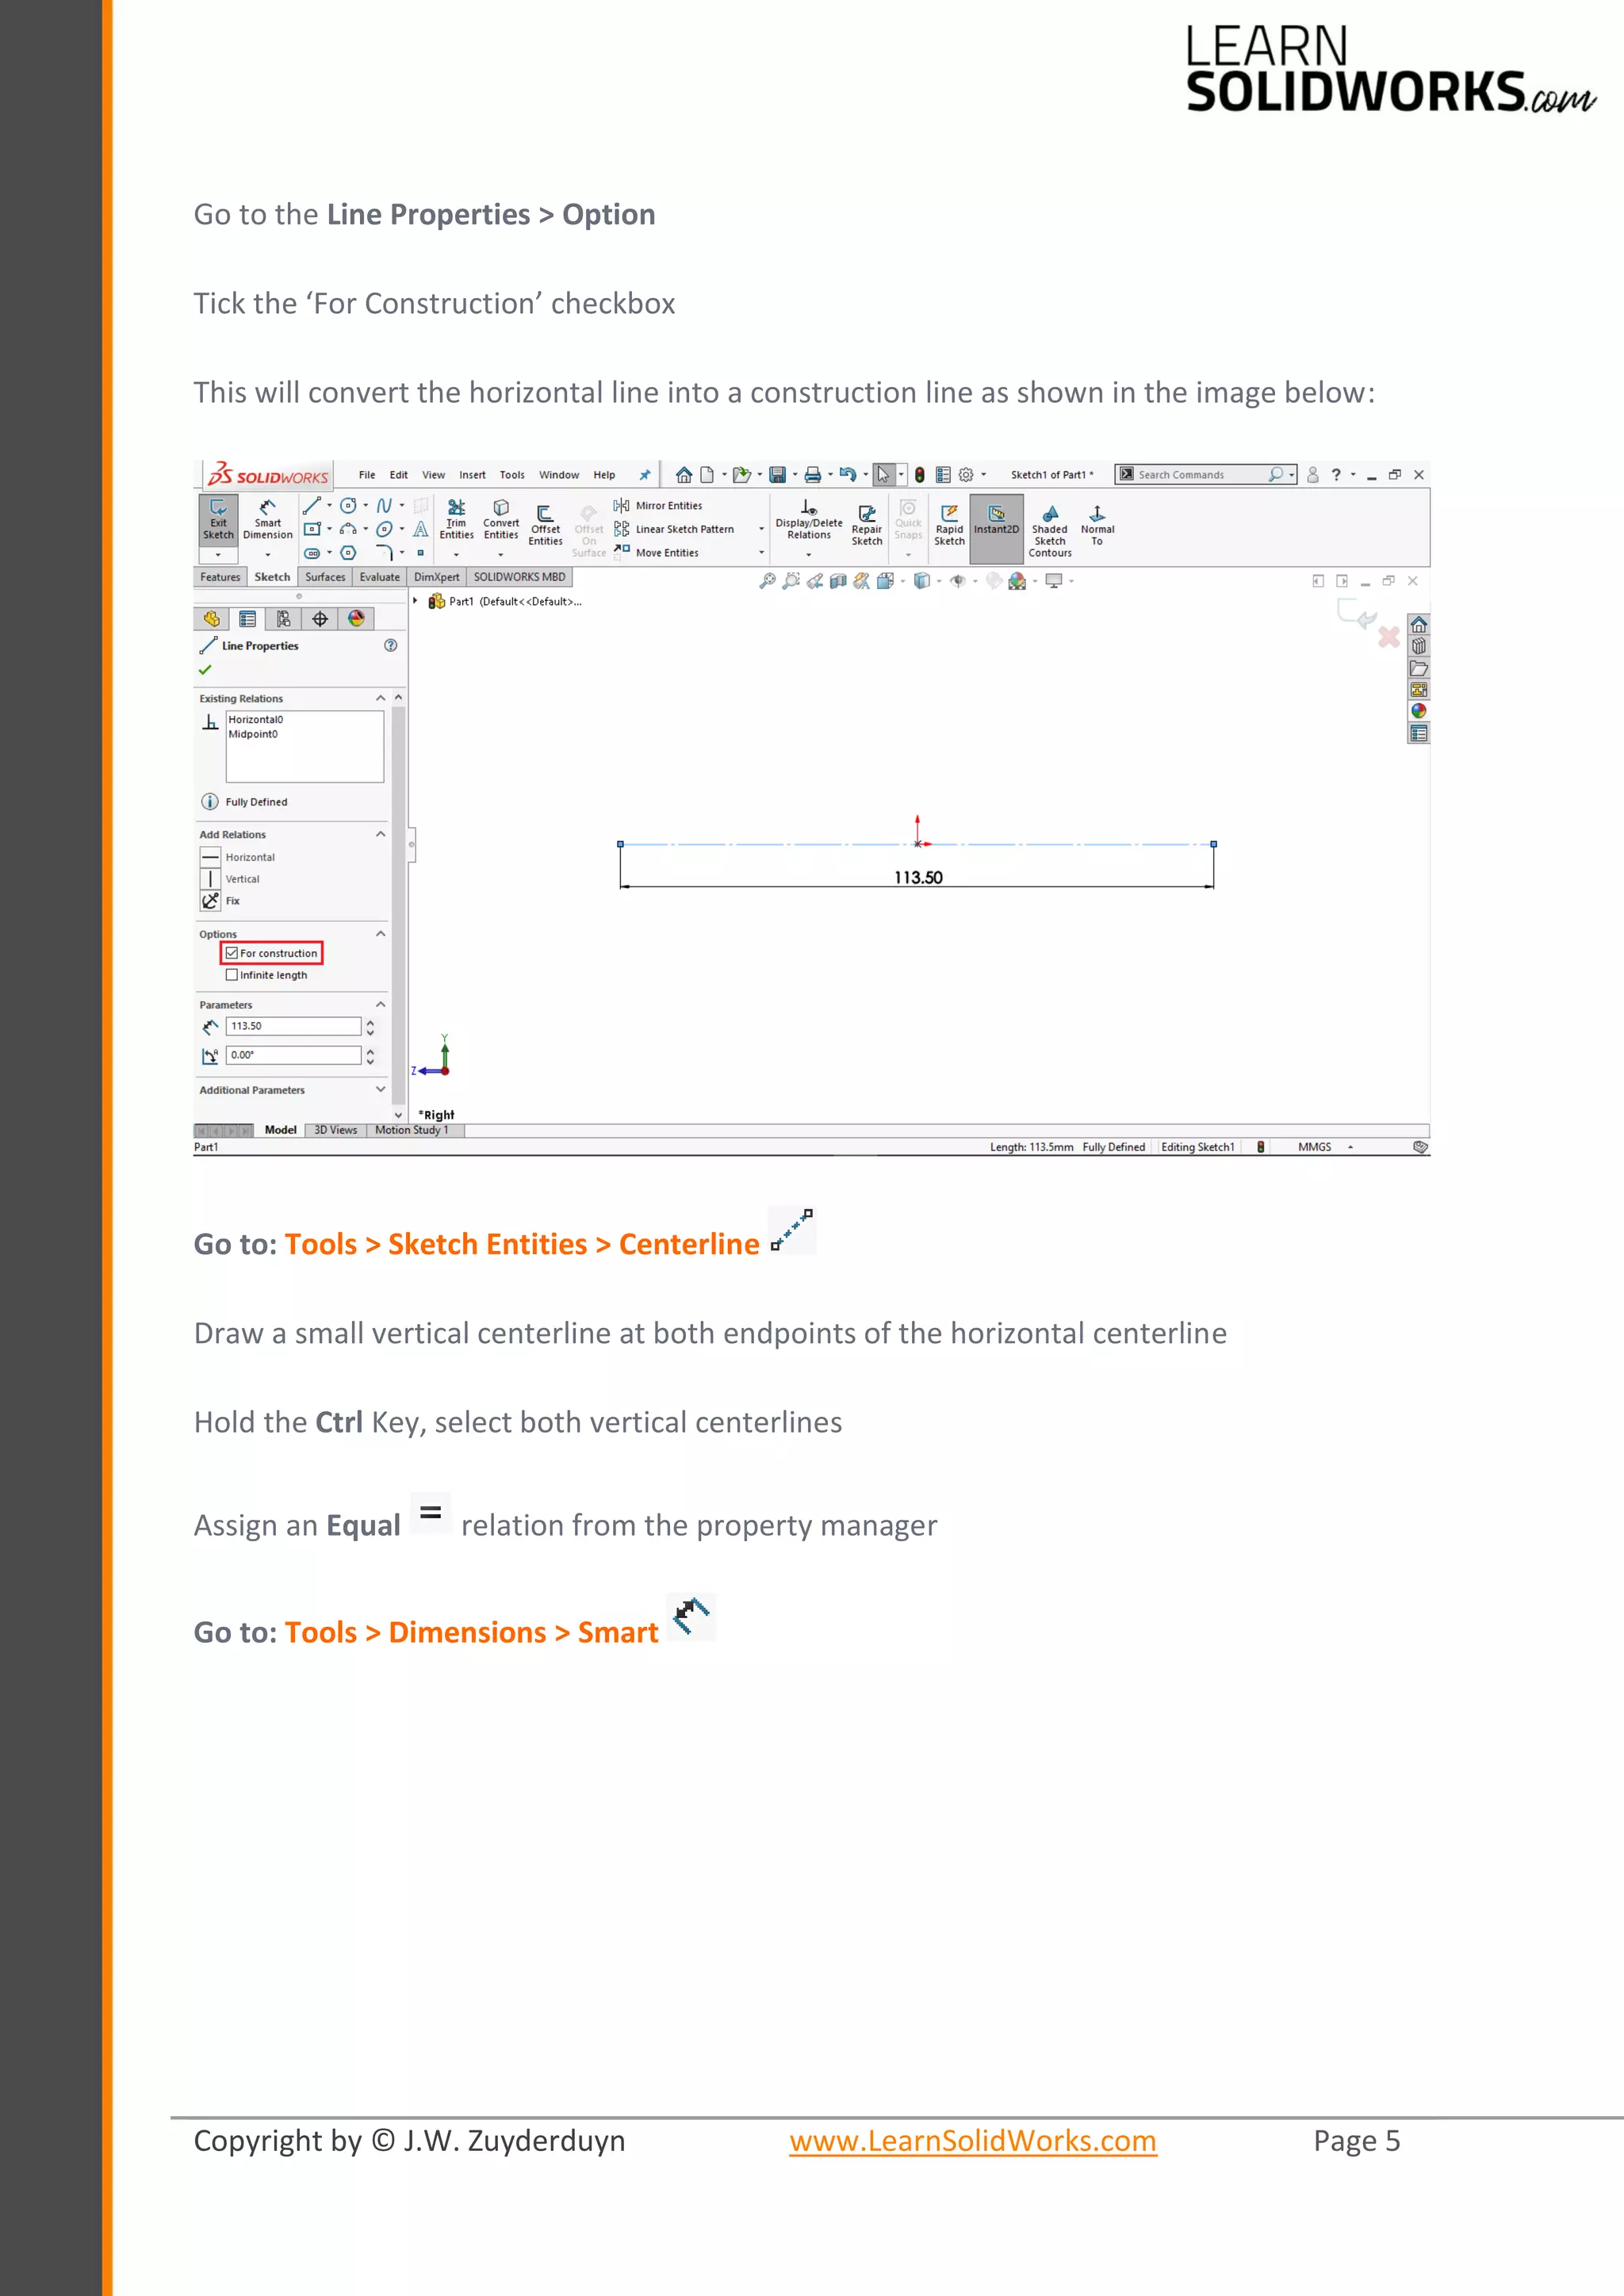Select the Circle sketch tool
1624x2296 pixels.
[348, 506]
